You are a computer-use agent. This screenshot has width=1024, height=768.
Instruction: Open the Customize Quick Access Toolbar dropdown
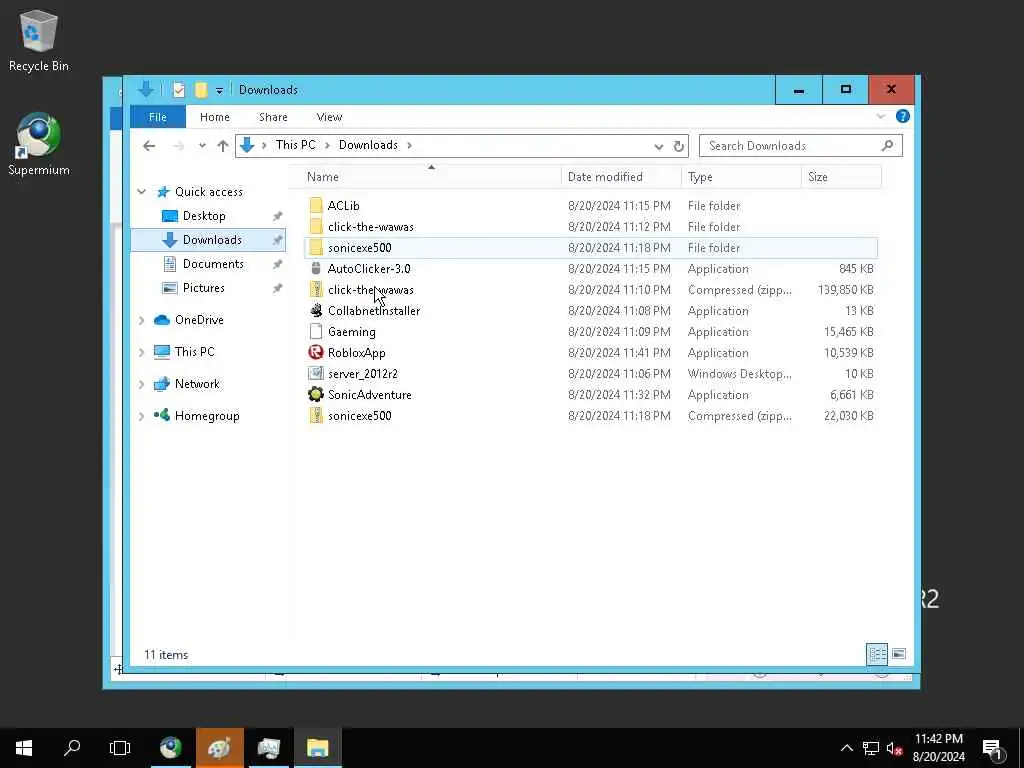pos(219,90)
